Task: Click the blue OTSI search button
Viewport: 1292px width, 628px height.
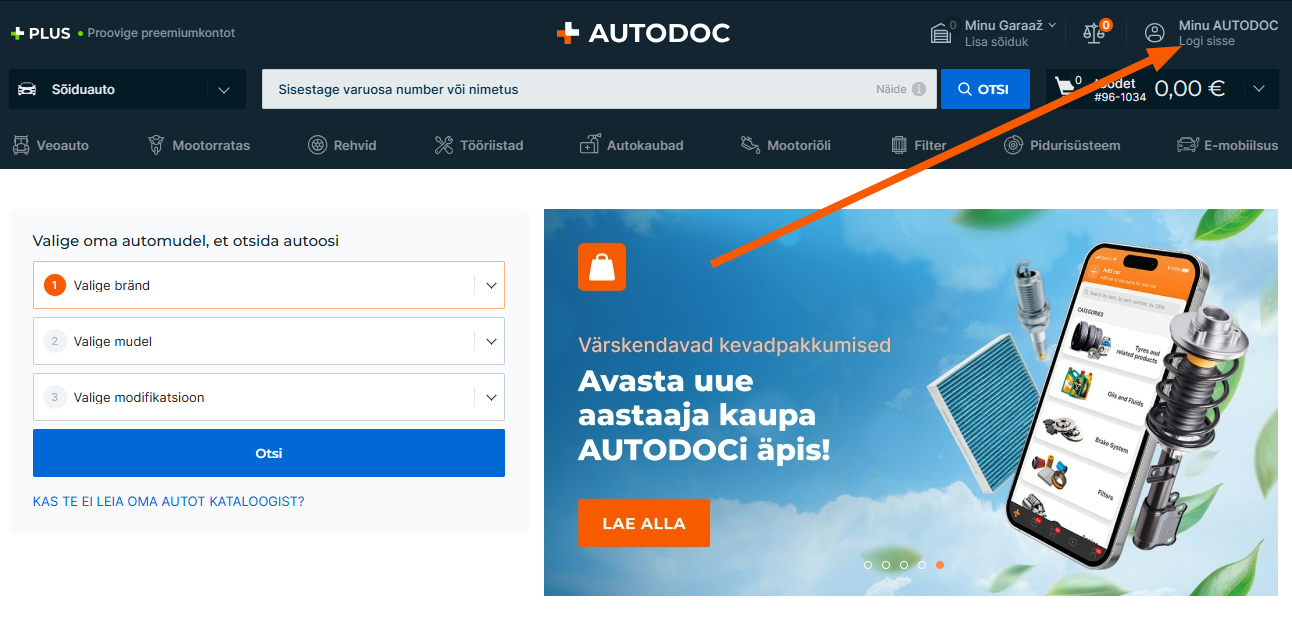Action: [x=985, y=89]
